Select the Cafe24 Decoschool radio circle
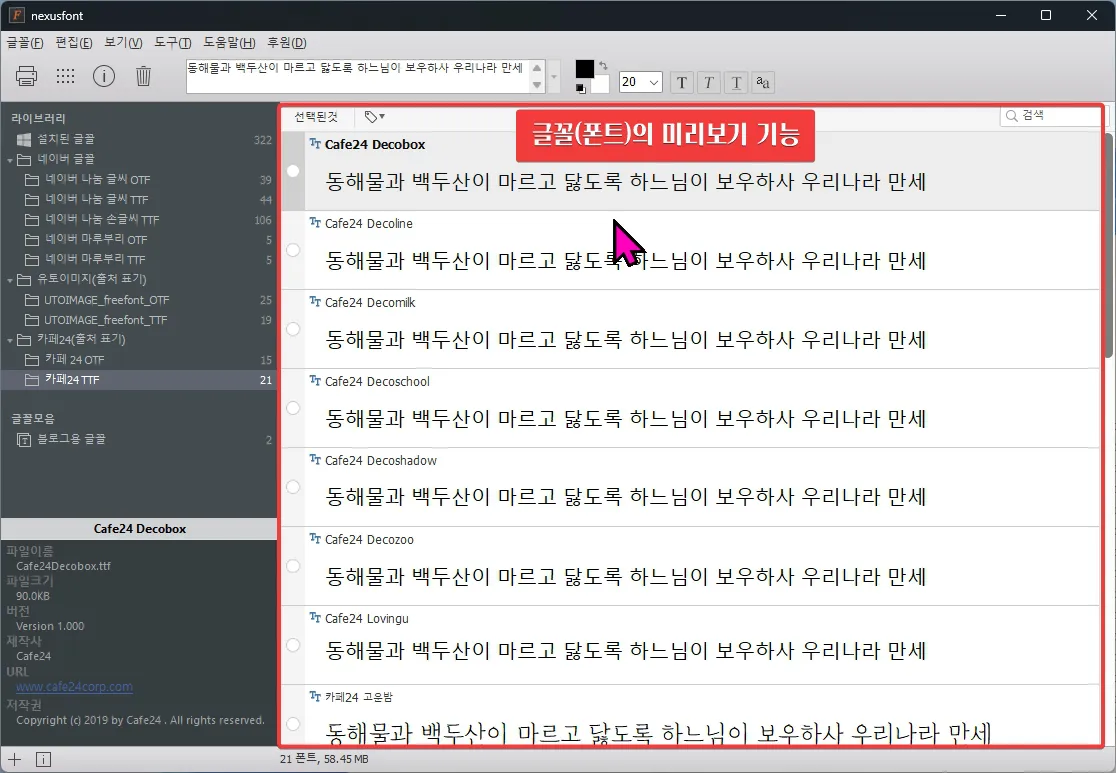The height and width of the screenshot is (773, 1116). pos(293,408)
